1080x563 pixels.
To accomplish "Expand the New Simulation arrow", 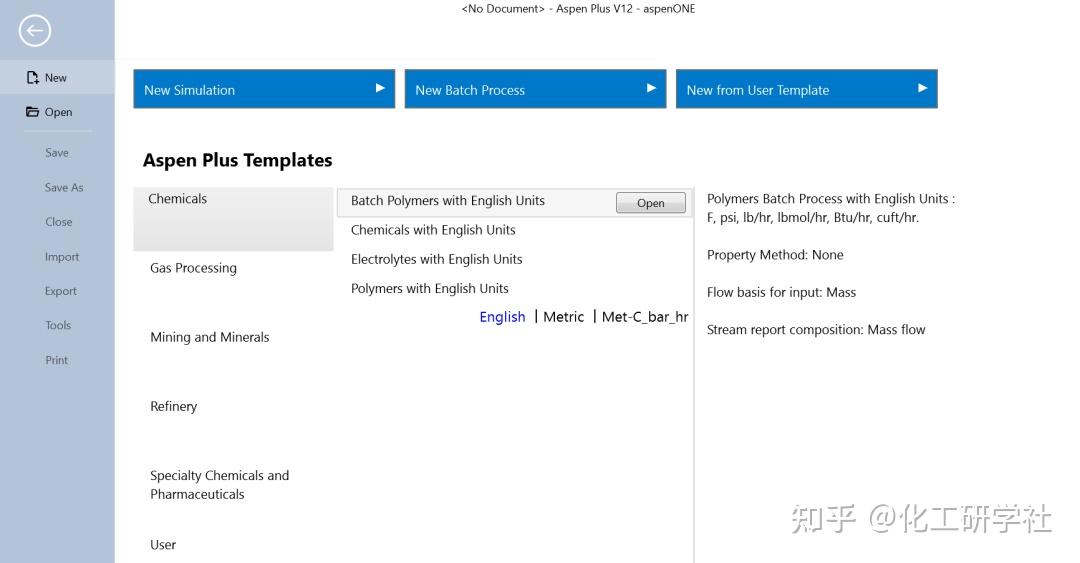I will pyautogui.click(x=380, y=88).
